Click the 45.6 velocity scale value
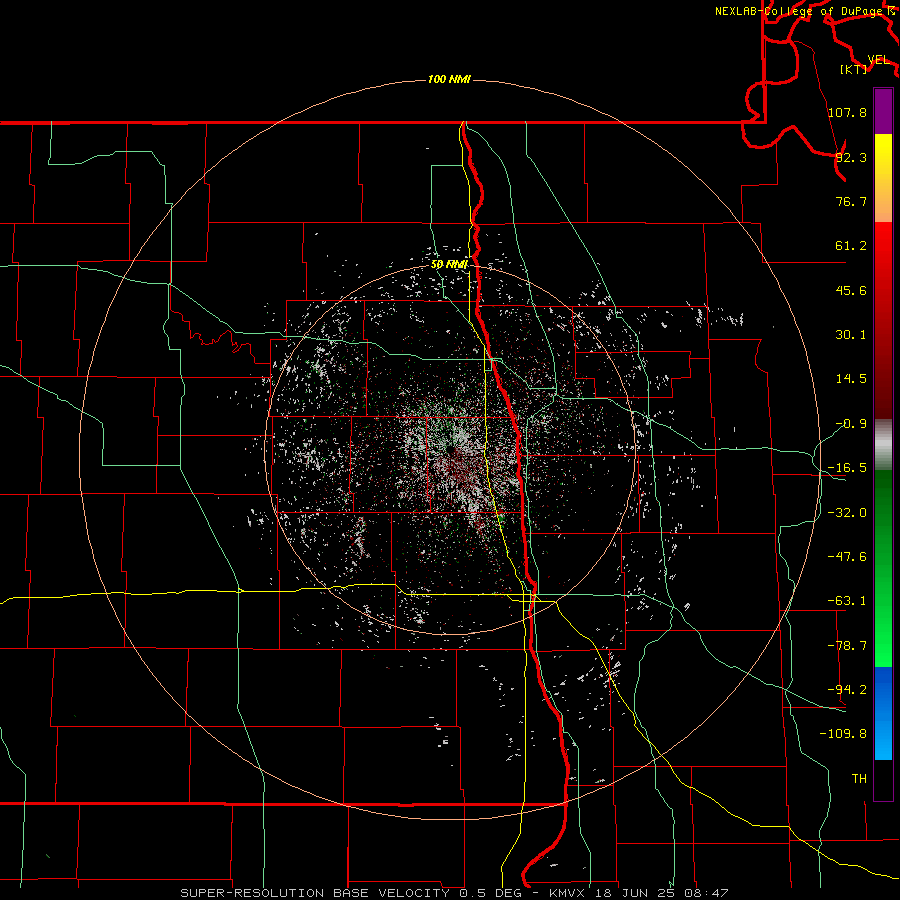 851,290
